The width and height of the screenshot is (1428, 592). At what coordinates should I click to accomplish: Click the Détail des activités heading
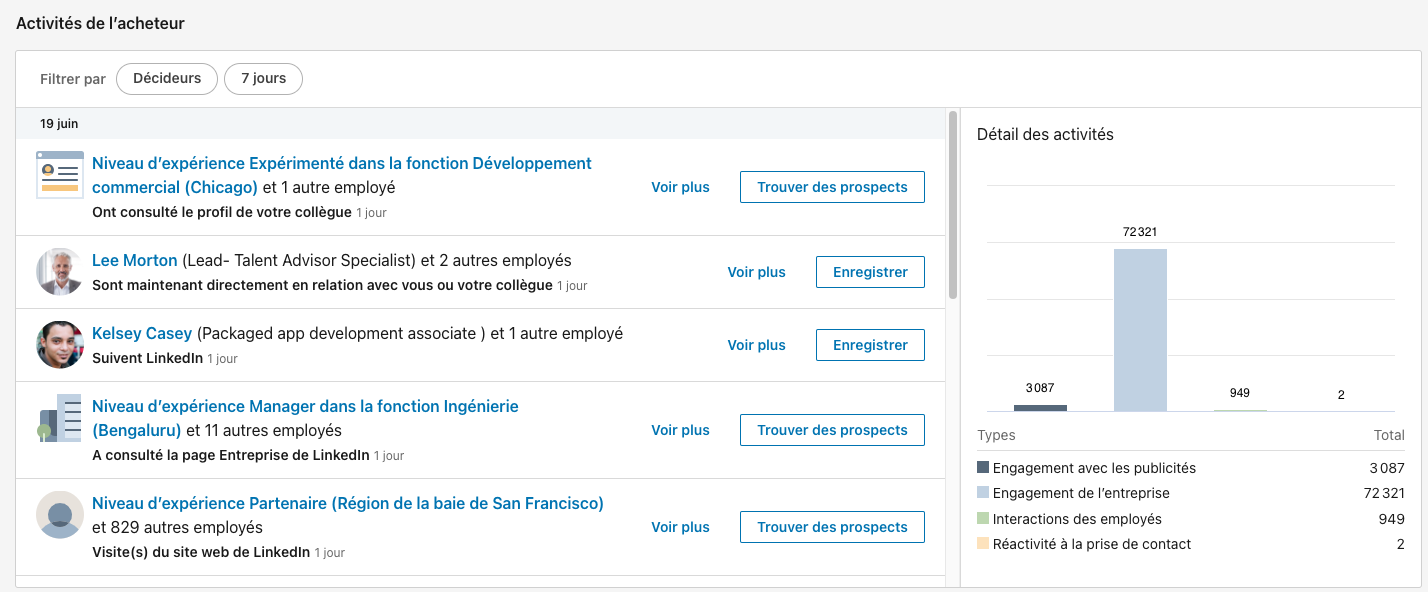tap(1045, 134)
